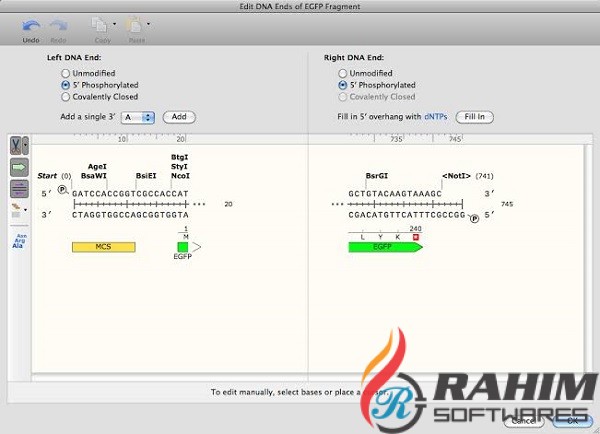
Task: Open the Copy options dropdown arrow
Action: tap(114, 24)
